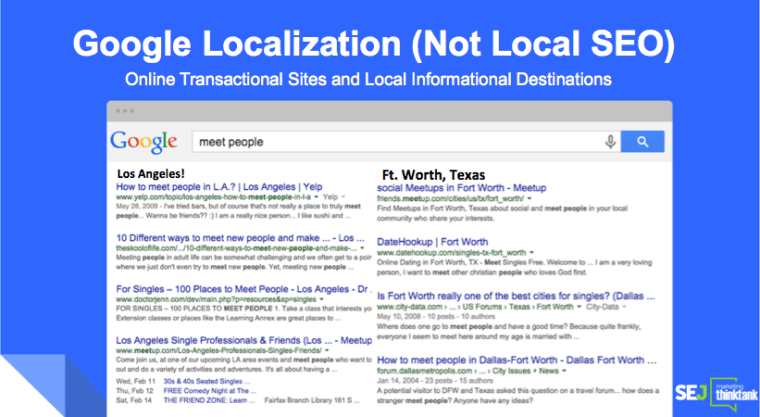Click the friends.meetup.com green URL text
This screenshot has height=417, width=760.
click(x=450, y=199)
